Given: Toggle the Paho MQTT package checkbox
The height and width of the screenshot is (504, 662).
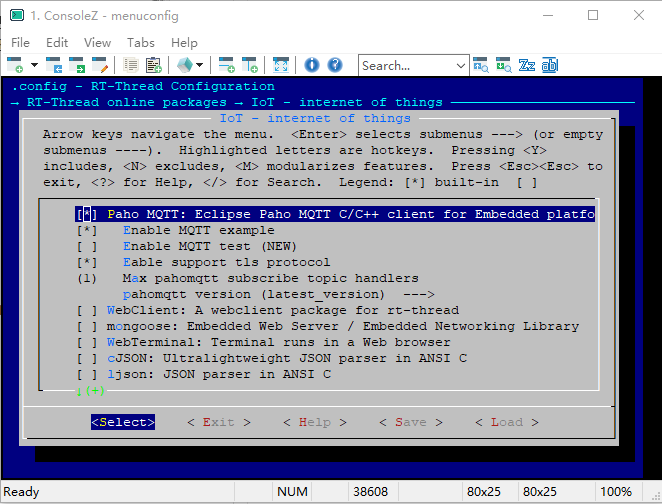Looking at the screenshot, I should tap(87, 214).
